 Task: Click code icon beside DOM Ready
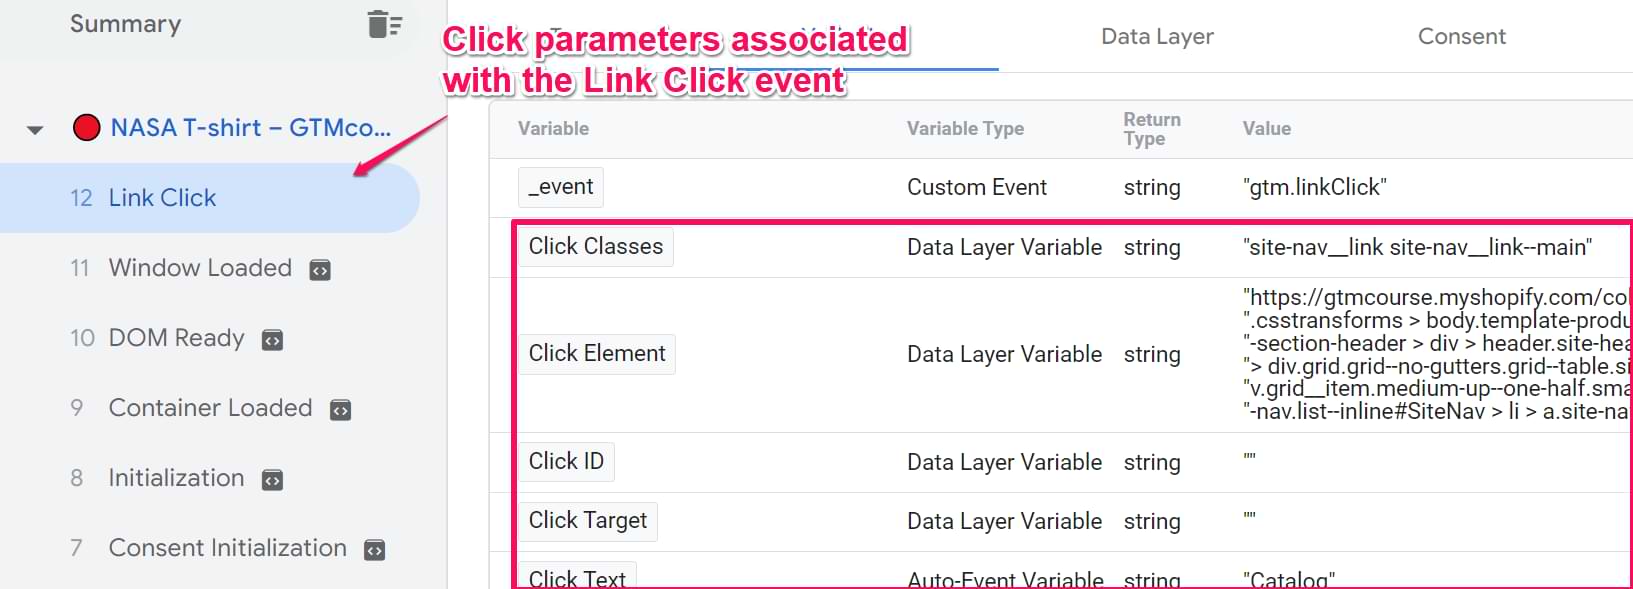tap(272, 340)
